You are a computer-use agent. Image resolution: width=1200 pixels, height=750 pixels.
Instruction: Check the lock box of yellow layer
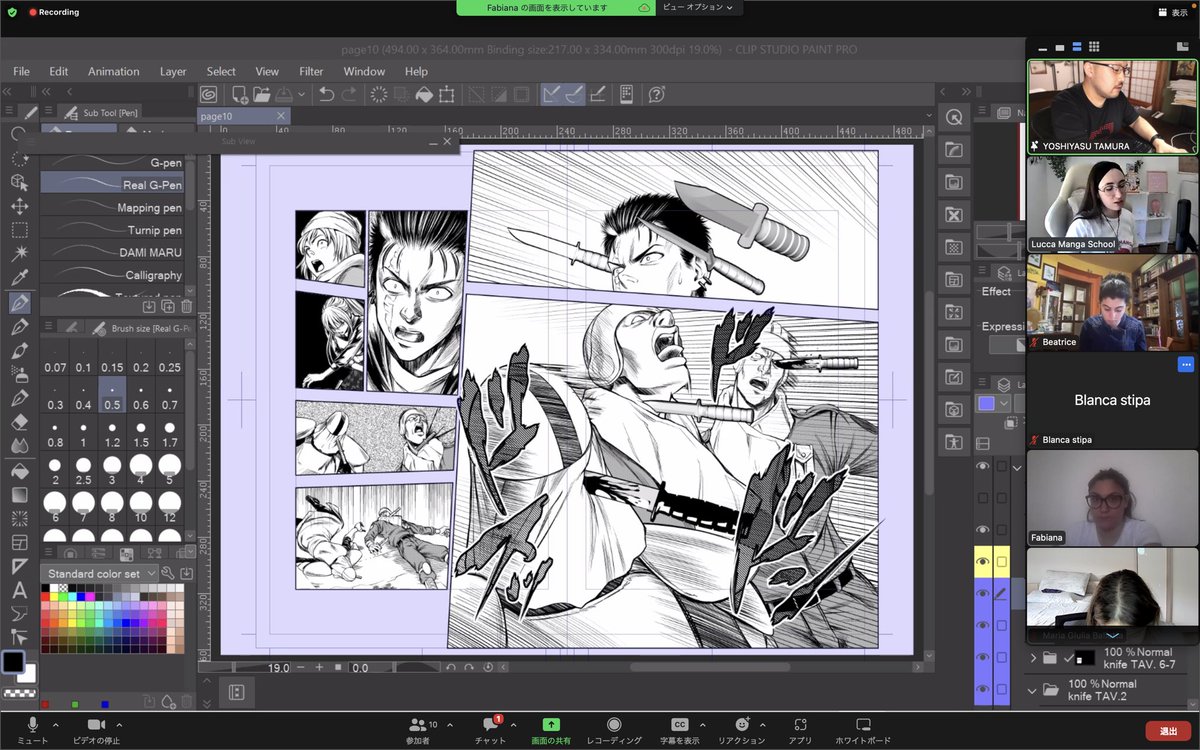click(1001, 563)
